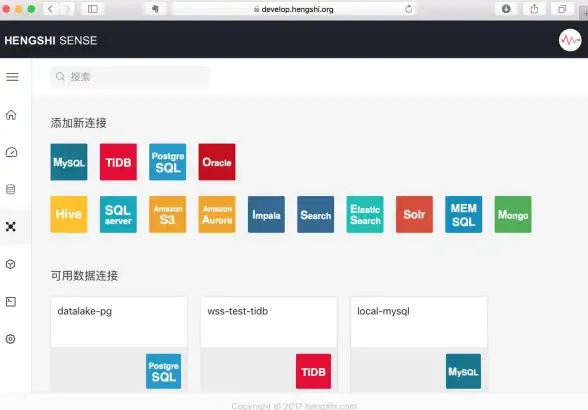Click MySQL badge on local-mysql card

coord(463,371)
